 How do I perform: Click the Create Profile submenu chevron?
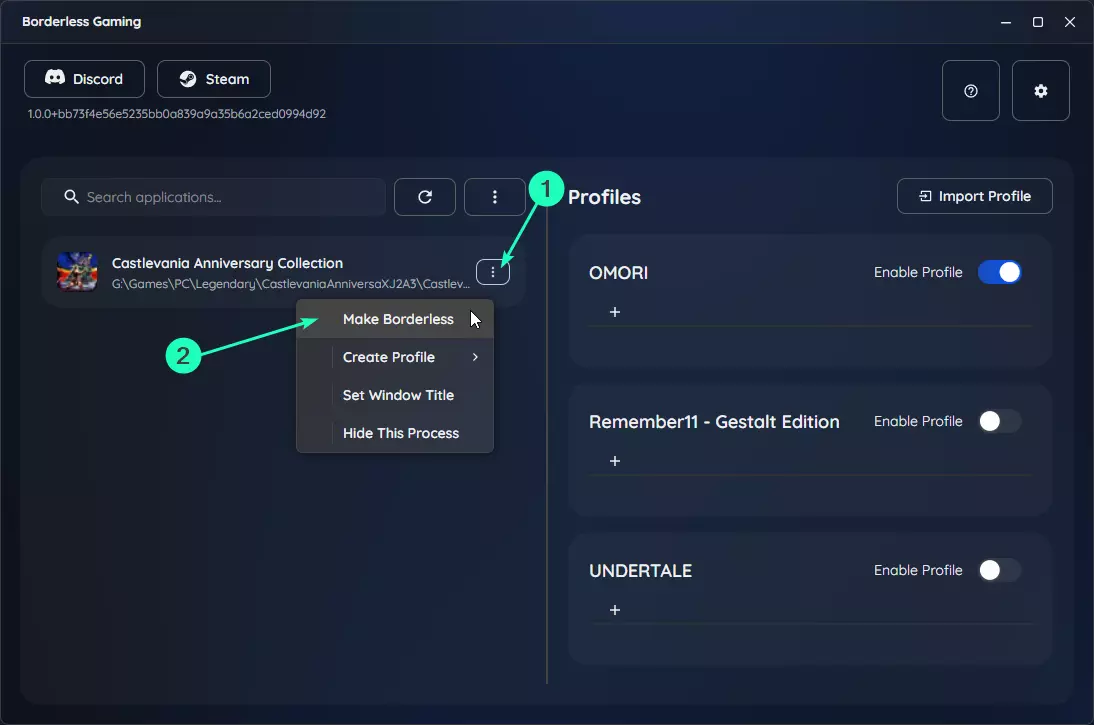475,357
